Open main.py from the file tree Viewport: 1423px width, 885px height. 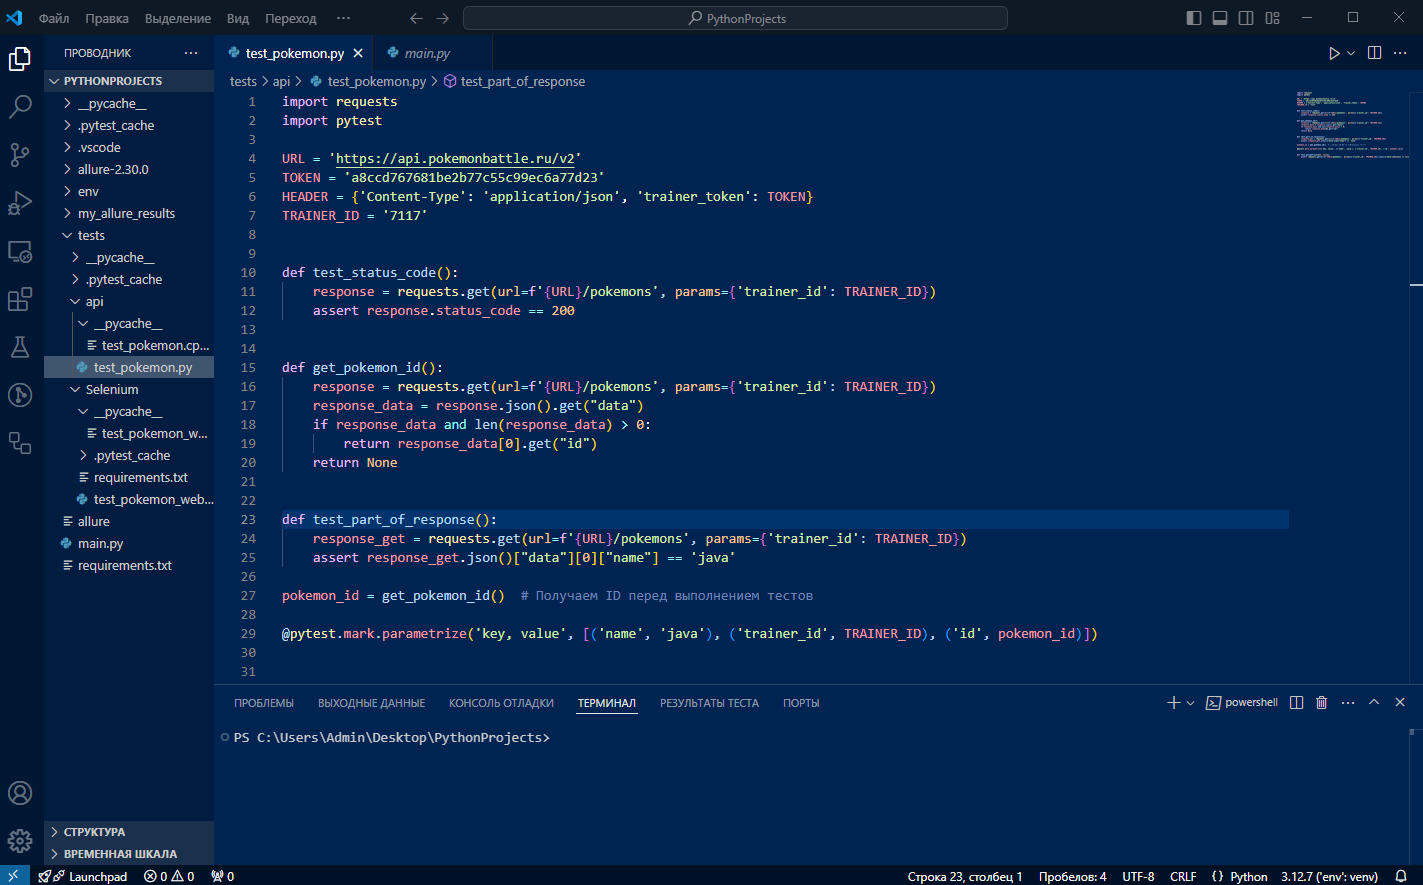[x=129, y=543]
